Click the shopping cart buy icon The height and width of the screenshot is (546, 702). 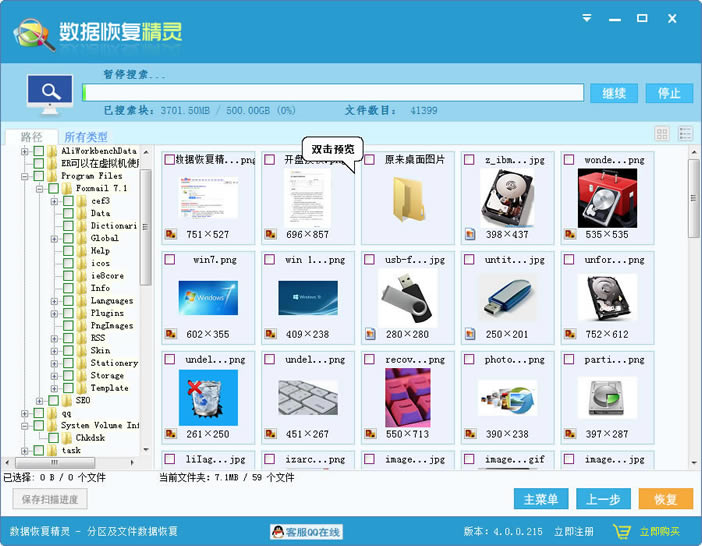click(x=621, y=531)
